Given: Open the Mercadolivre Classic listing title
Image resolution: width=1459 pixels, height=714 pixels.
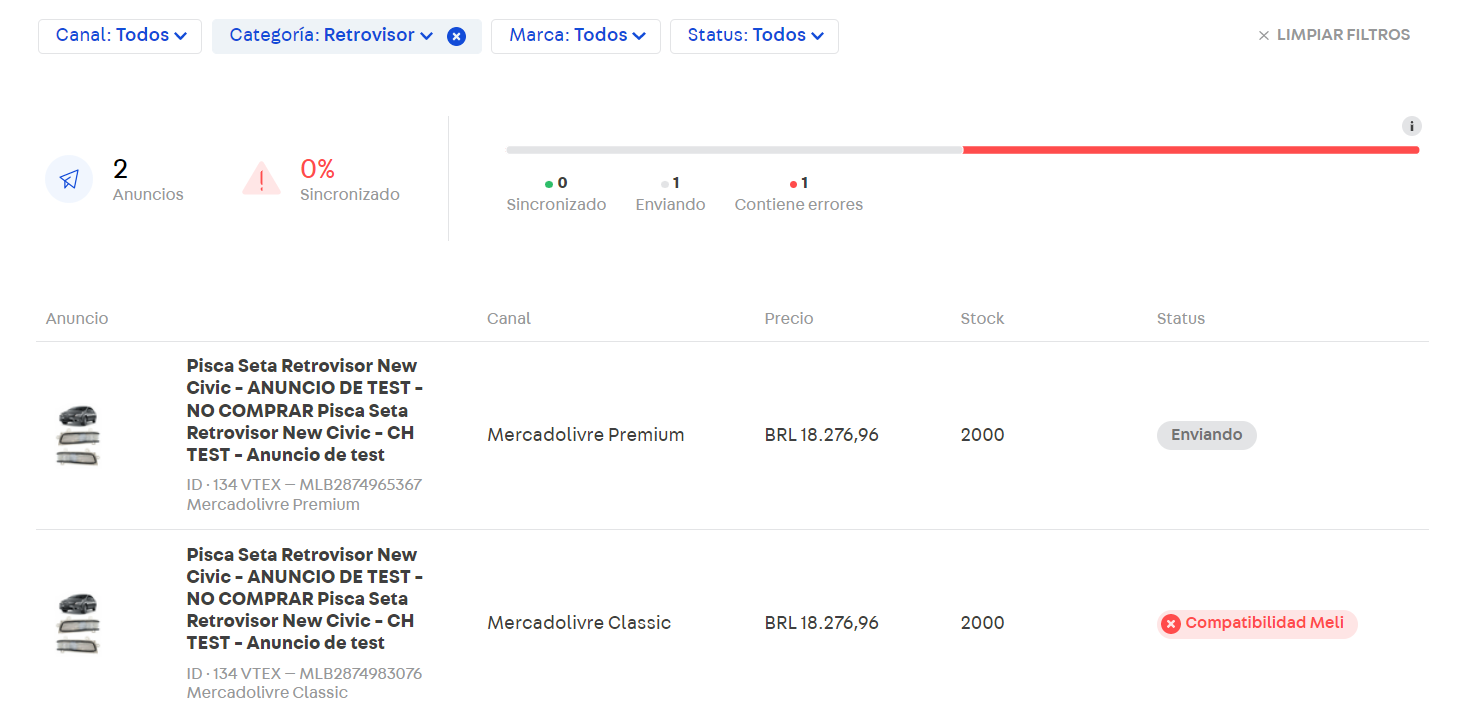Looking at the screenshot, I should [x=304, y=599].
